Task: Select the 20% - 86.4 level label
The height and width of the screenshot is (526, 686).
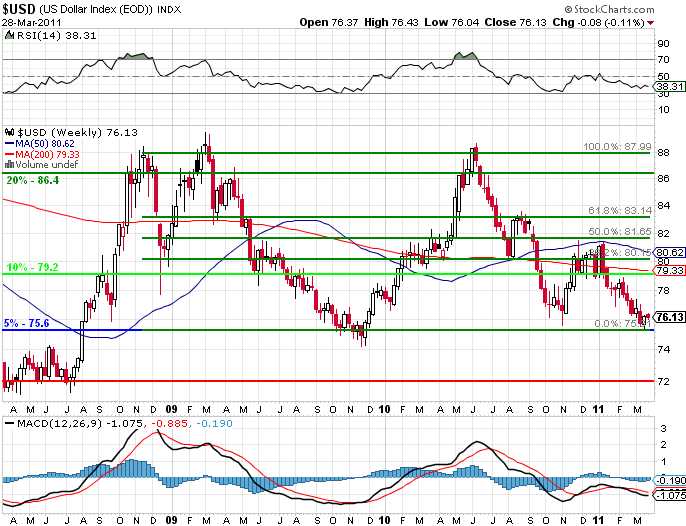Action: tap(31, 180)
